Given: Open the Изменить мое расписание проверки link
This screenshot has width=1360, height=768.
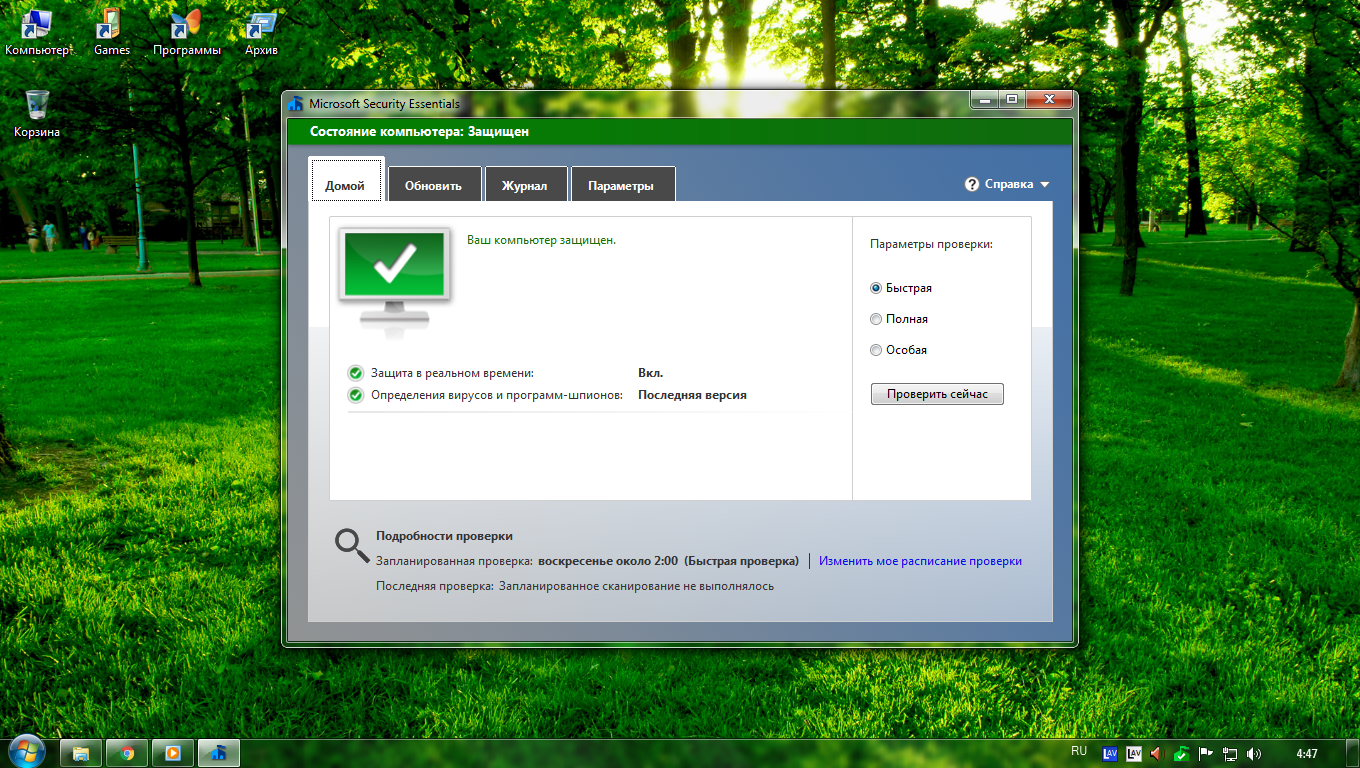Looking at the screenshot, I should click(920, 561).
